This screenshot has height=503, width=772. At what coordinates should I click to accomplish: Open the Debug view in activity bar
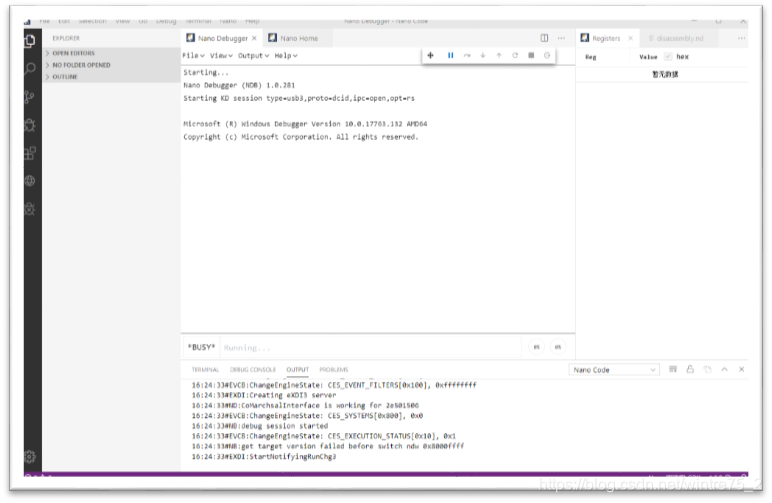pos(30,125)
